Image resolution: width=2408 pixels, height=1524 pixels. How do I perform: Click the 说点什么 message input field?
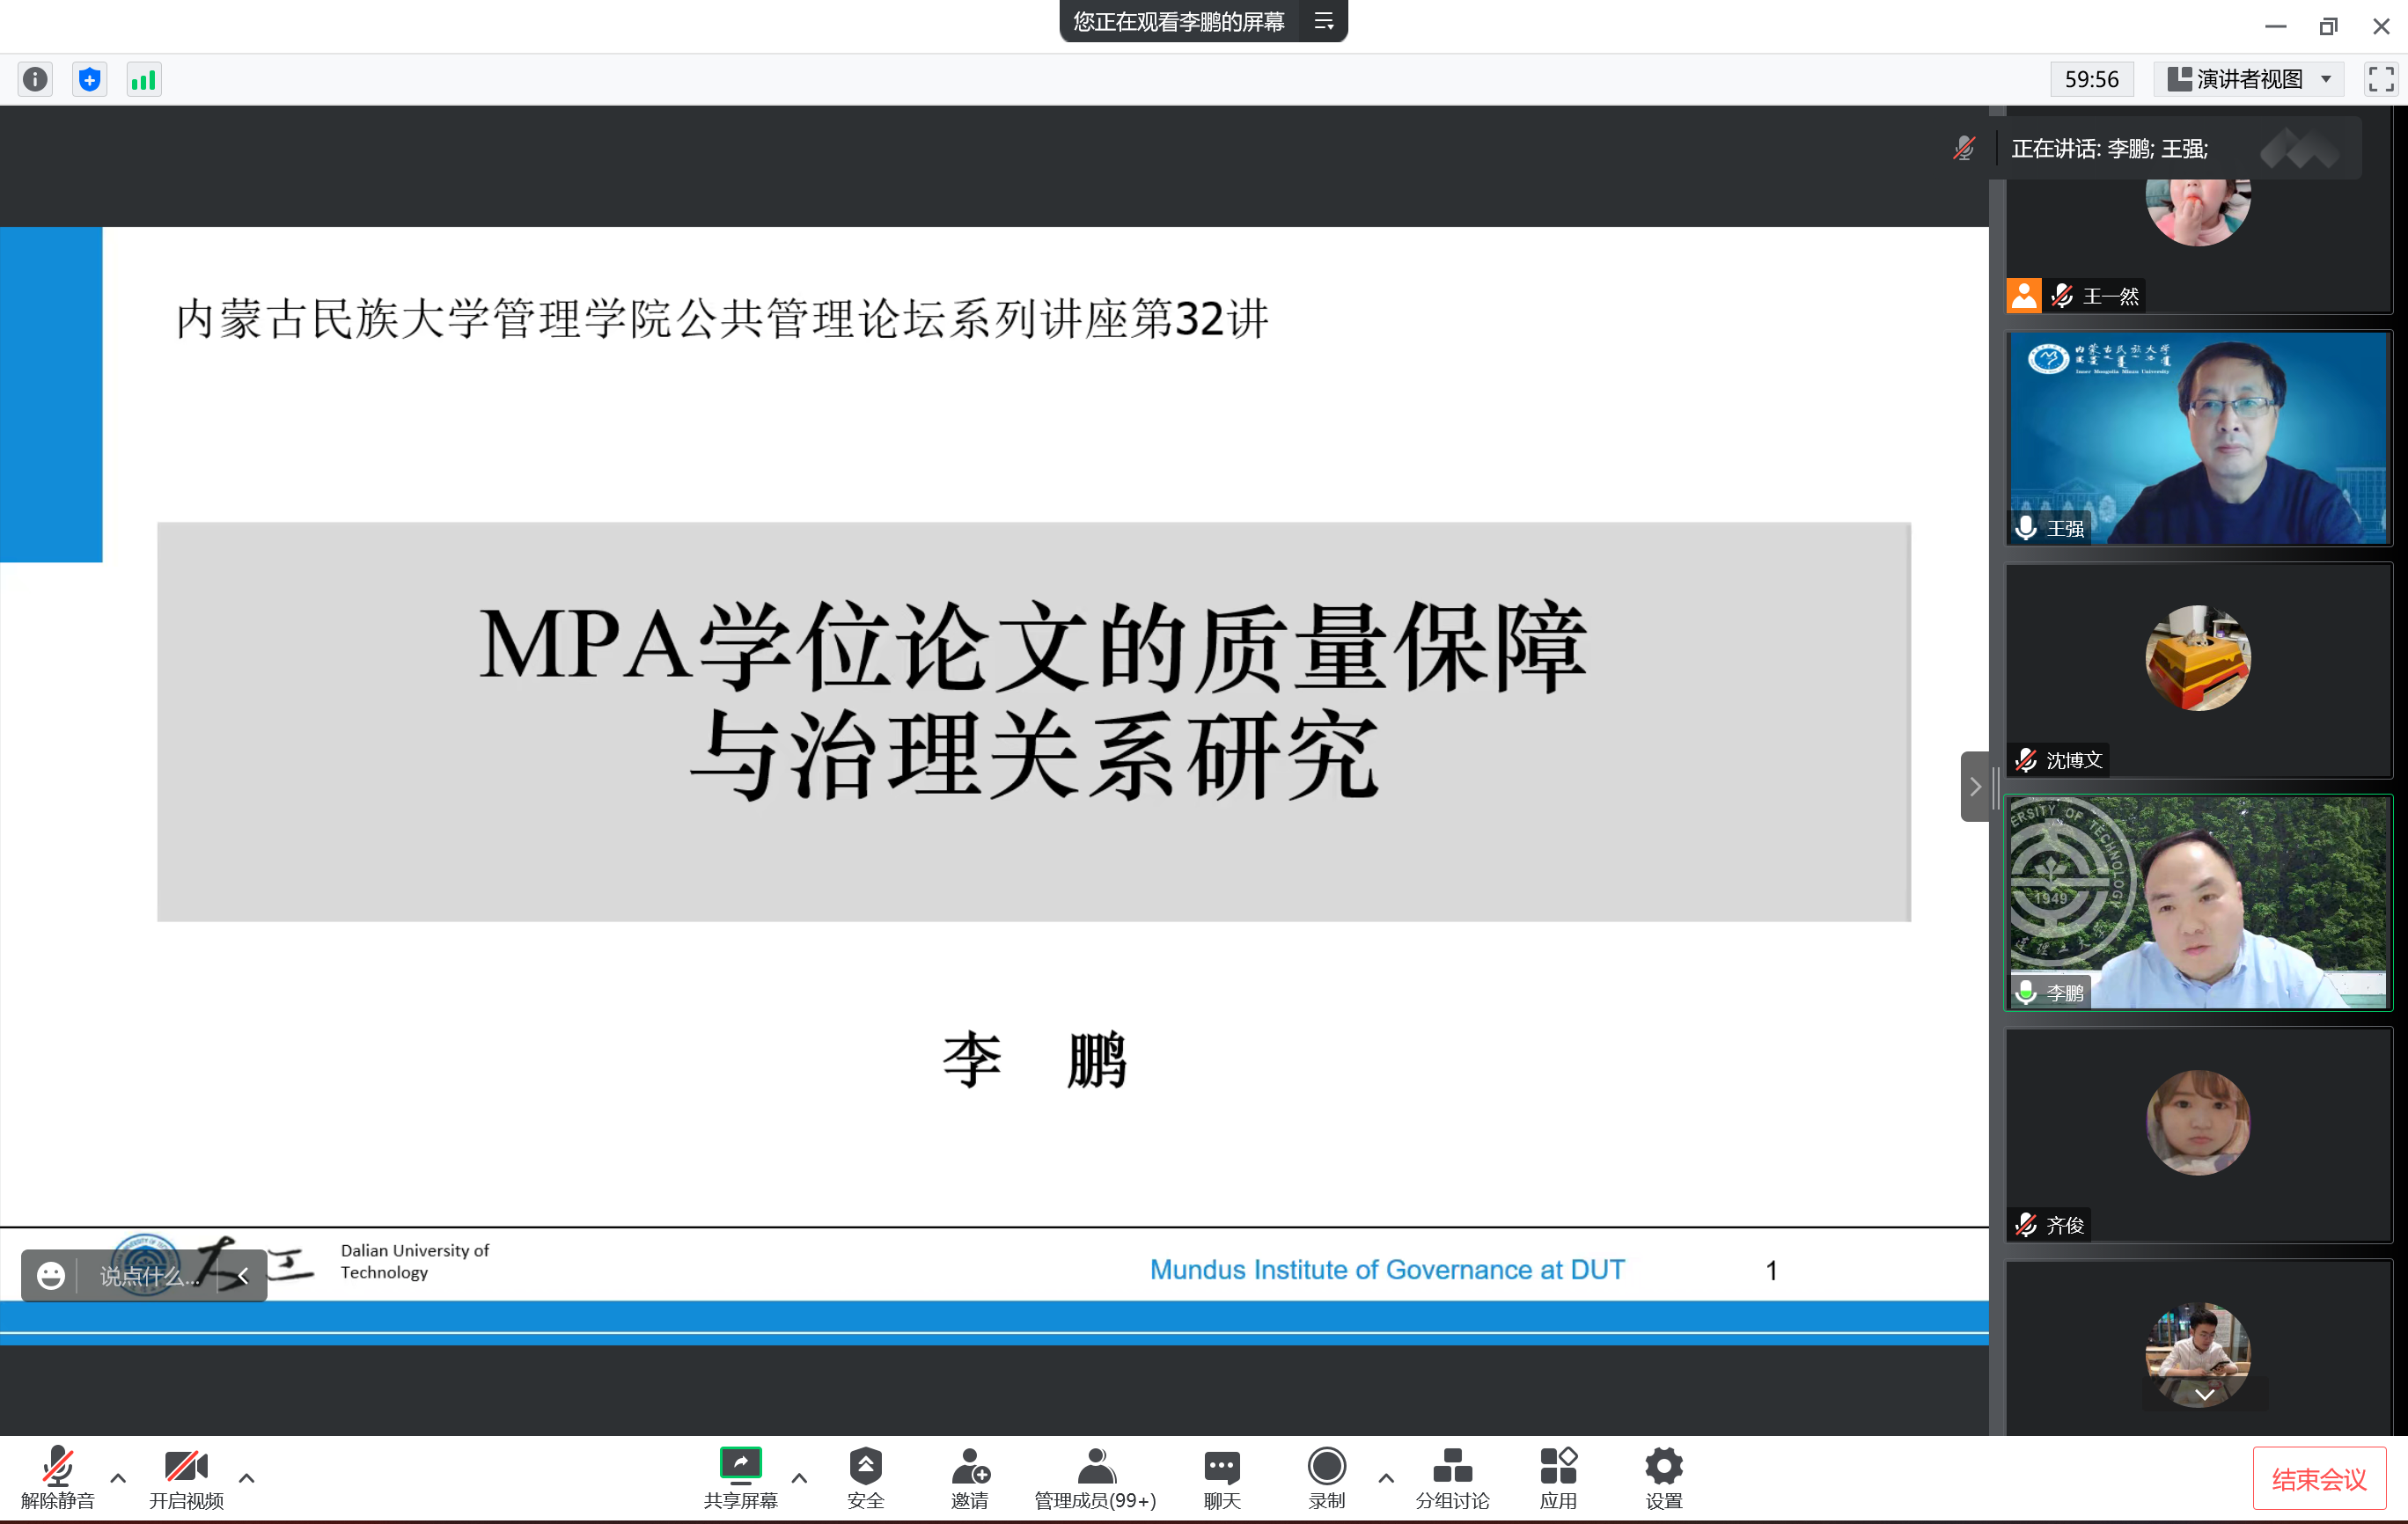tap(150, 1276)
